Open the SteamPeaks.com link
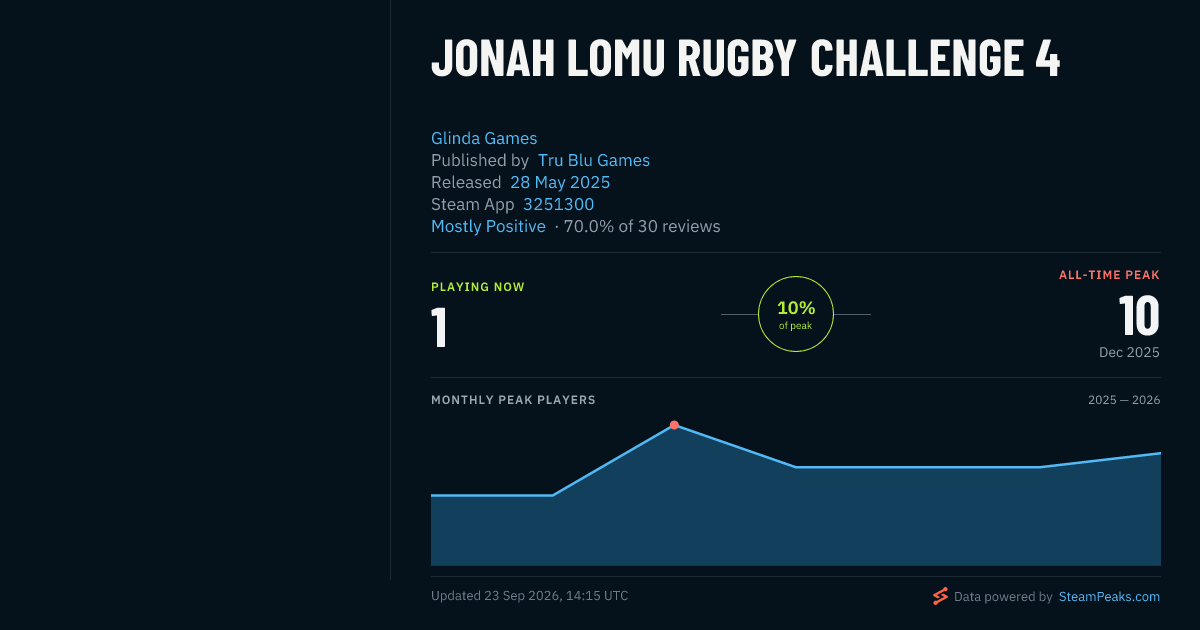 tap(1109, 597)
